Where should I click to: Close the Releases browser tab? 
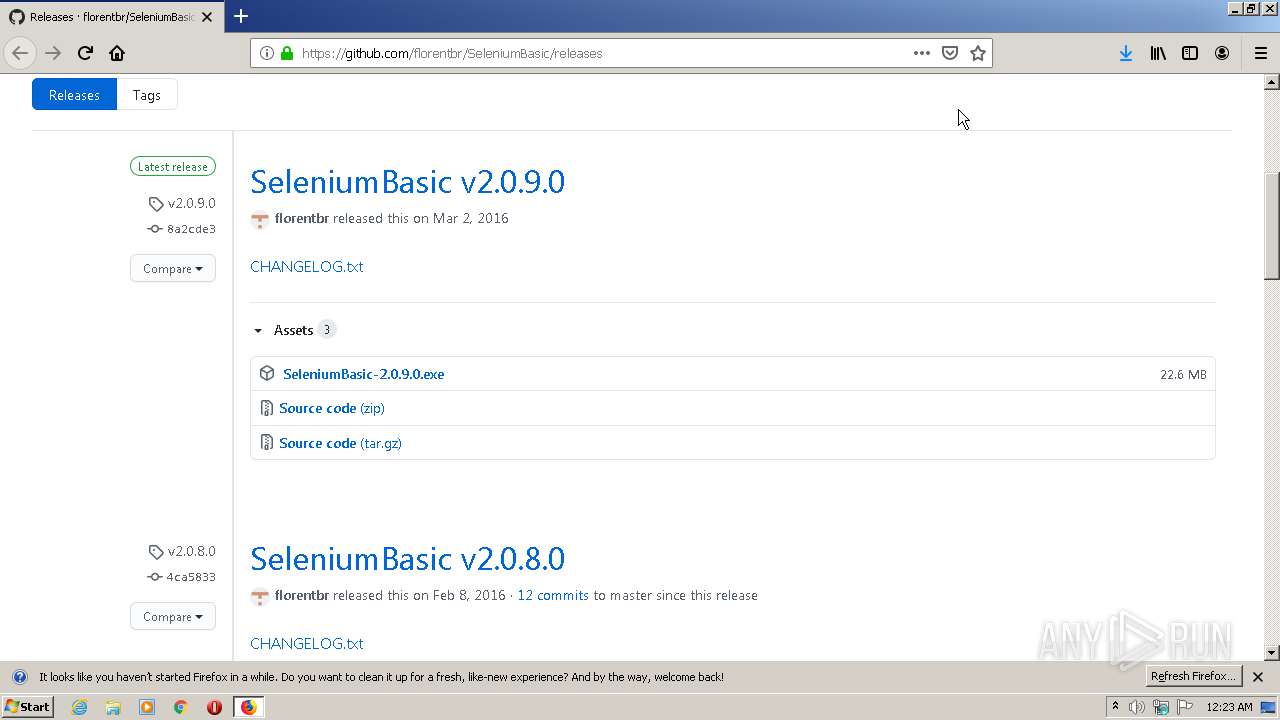point(208,17)
